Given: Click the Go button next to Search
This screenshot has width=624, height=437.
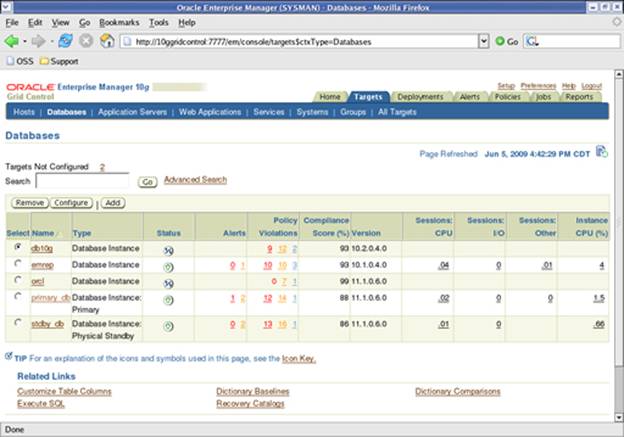Looking at the screenshot, I should coord(148,182).
